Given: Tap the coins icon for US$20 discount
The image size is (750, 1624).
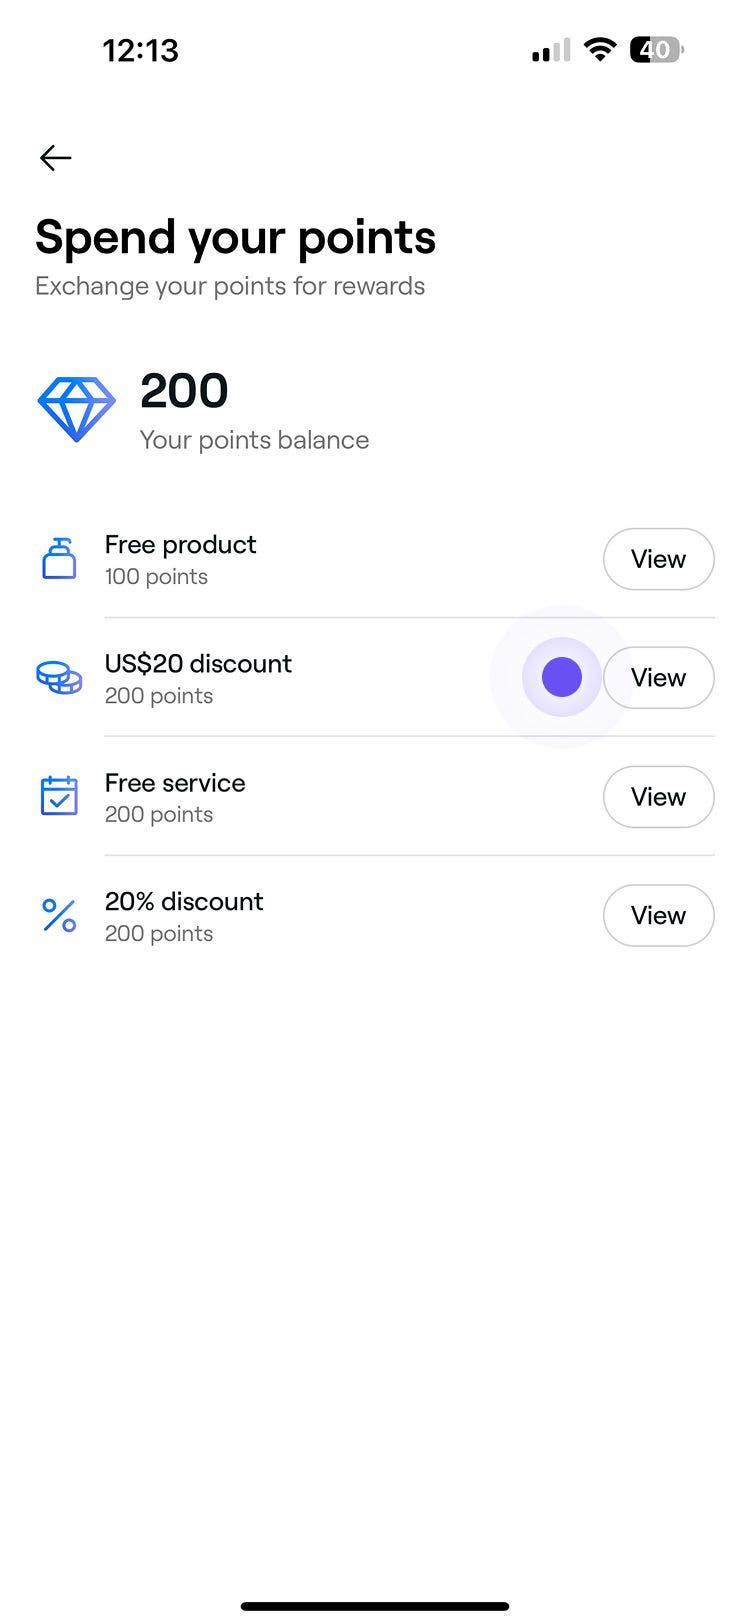Looking at the screenshot, I should point(59,678).
